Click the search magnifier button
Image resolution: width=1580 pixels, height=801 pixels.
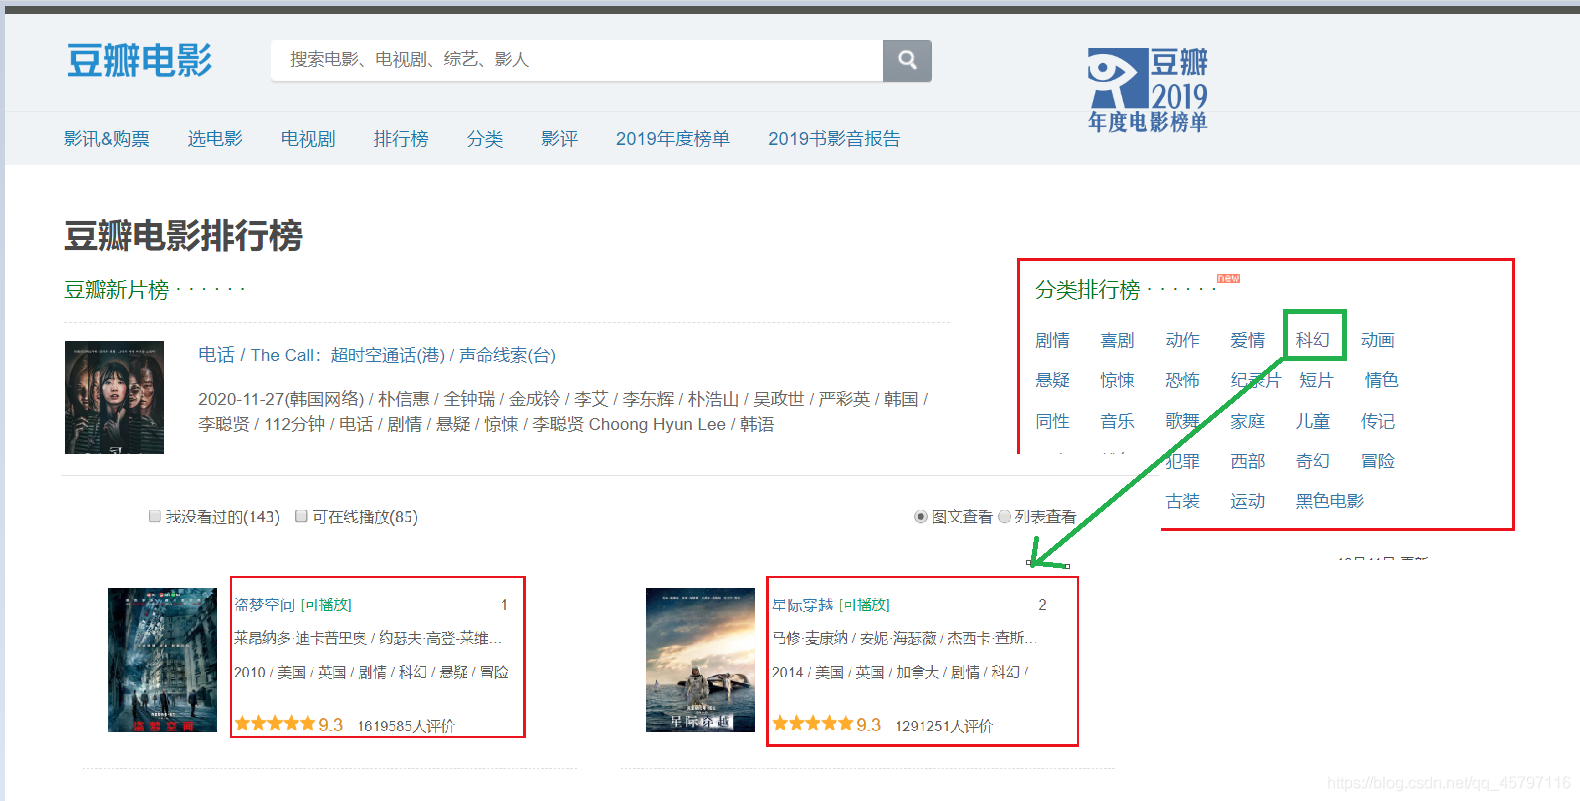coord(907,60)
